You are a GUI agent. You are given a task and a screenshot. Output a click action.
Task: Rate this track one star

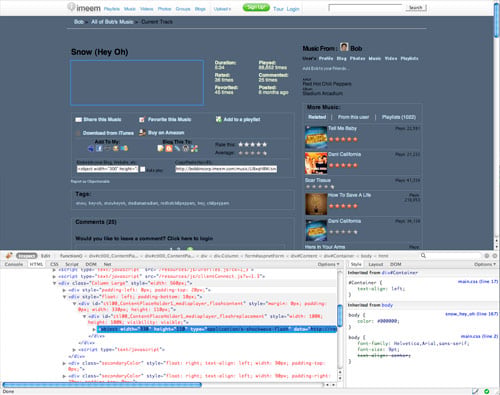point(241,145)
